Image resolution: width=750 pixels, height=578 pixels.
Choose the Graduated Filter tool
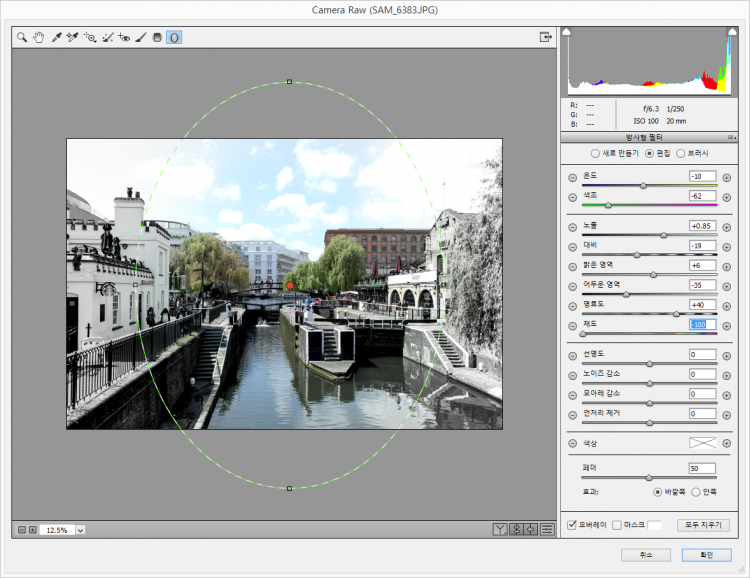coord(157,37)
